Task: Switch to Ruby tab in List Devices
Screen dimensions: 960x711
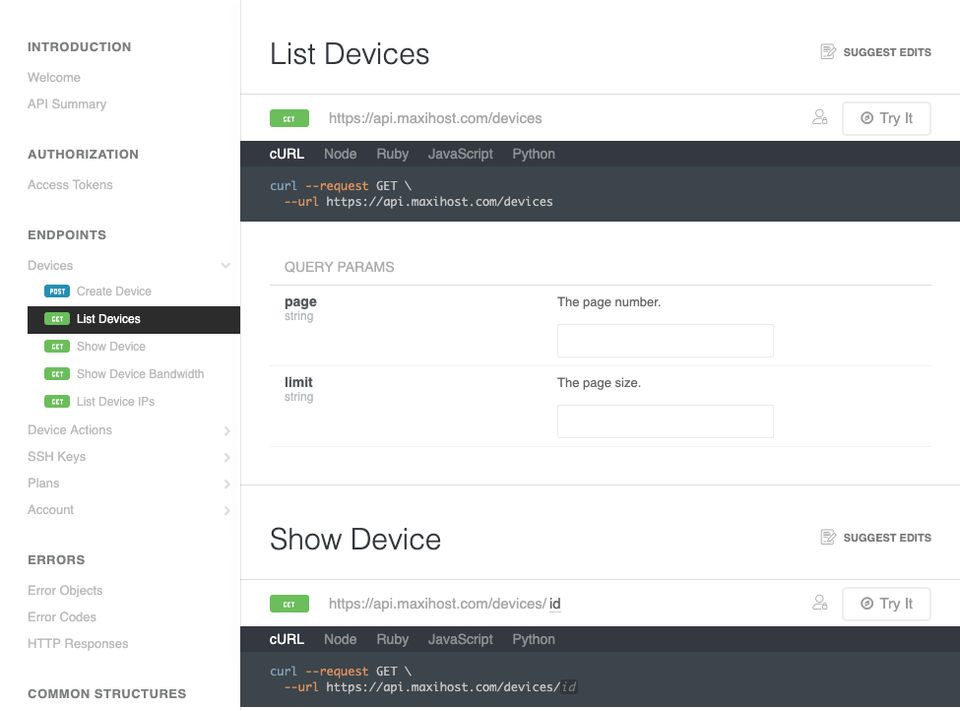Action: 392,154
